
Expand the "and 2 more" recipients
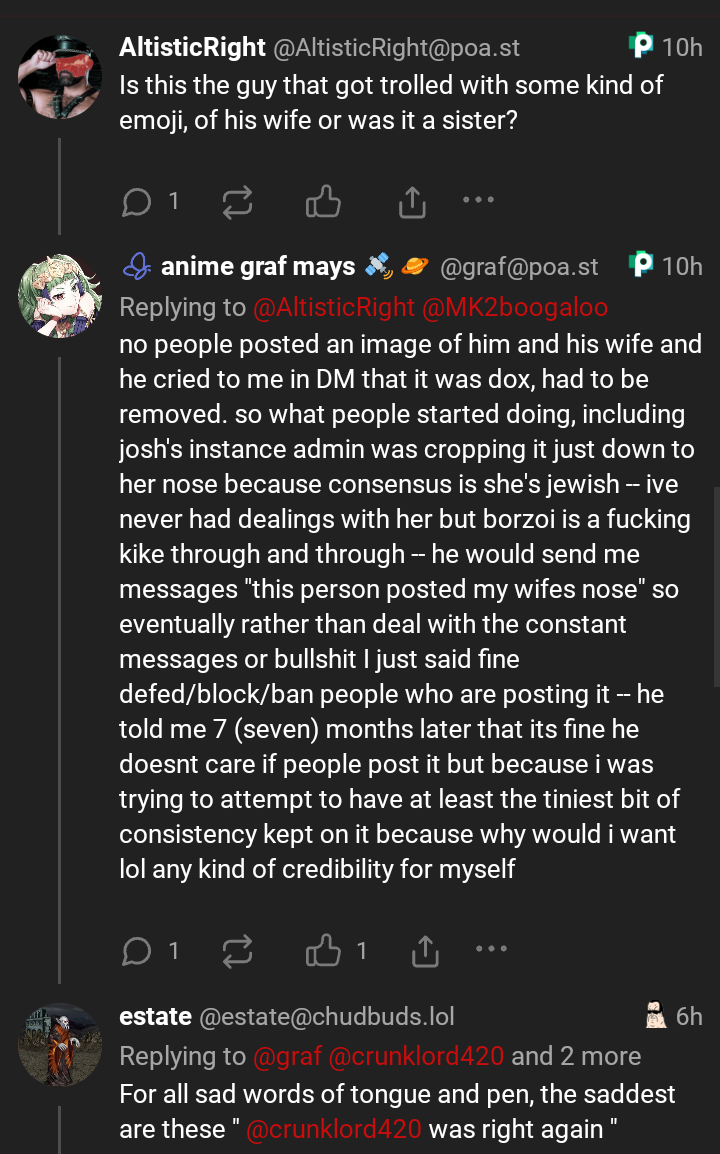pyautogui.click(x=576, y=1056)
